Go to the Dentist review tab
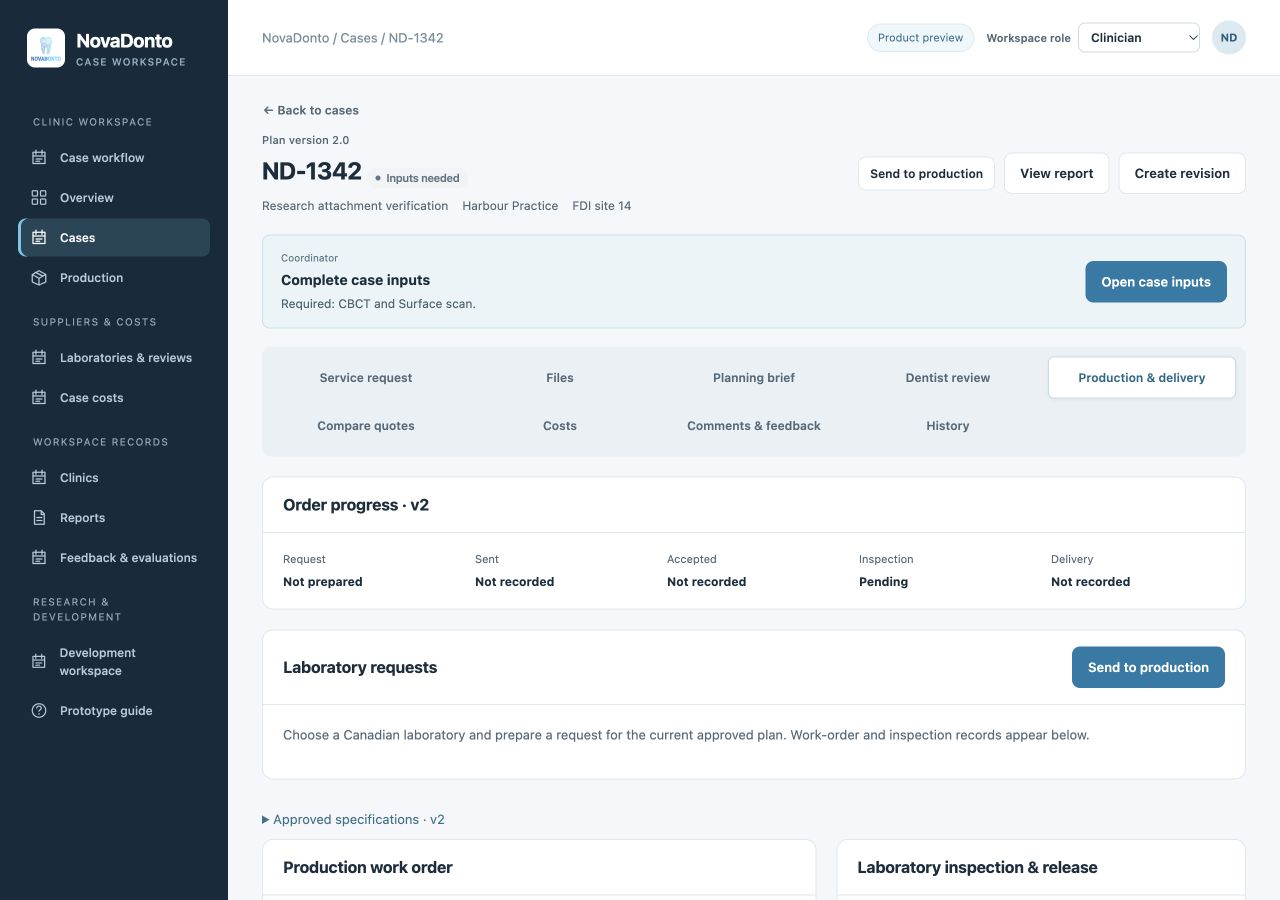Image resolution: width=1280 pixels, height=900 pixels. 948,378
